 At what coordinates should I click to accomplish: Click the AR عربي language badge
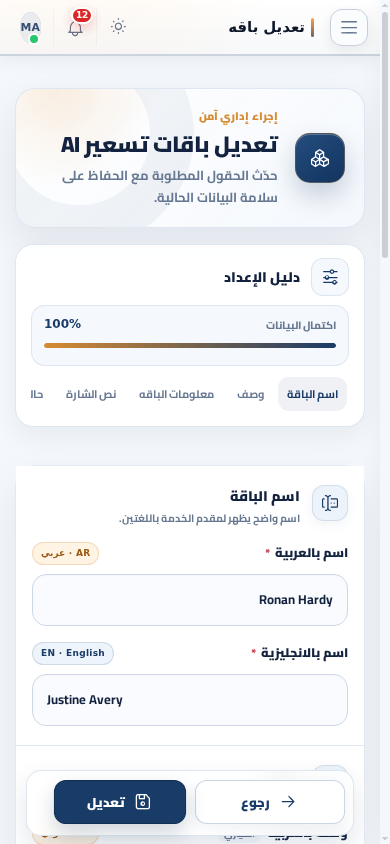click(x=66, y=553)
